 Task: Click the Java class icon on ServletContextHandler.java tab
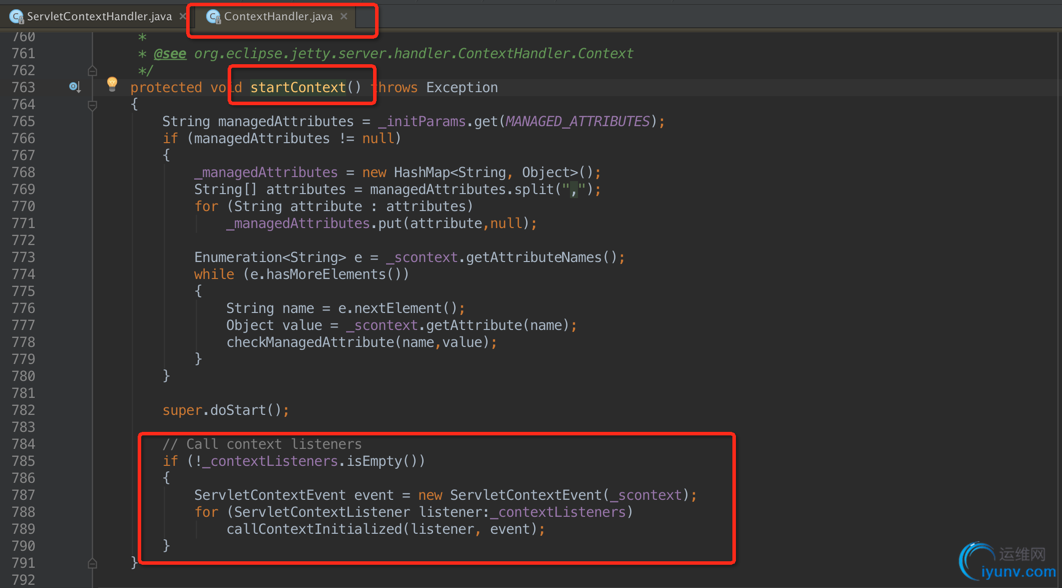coord(16,16)
